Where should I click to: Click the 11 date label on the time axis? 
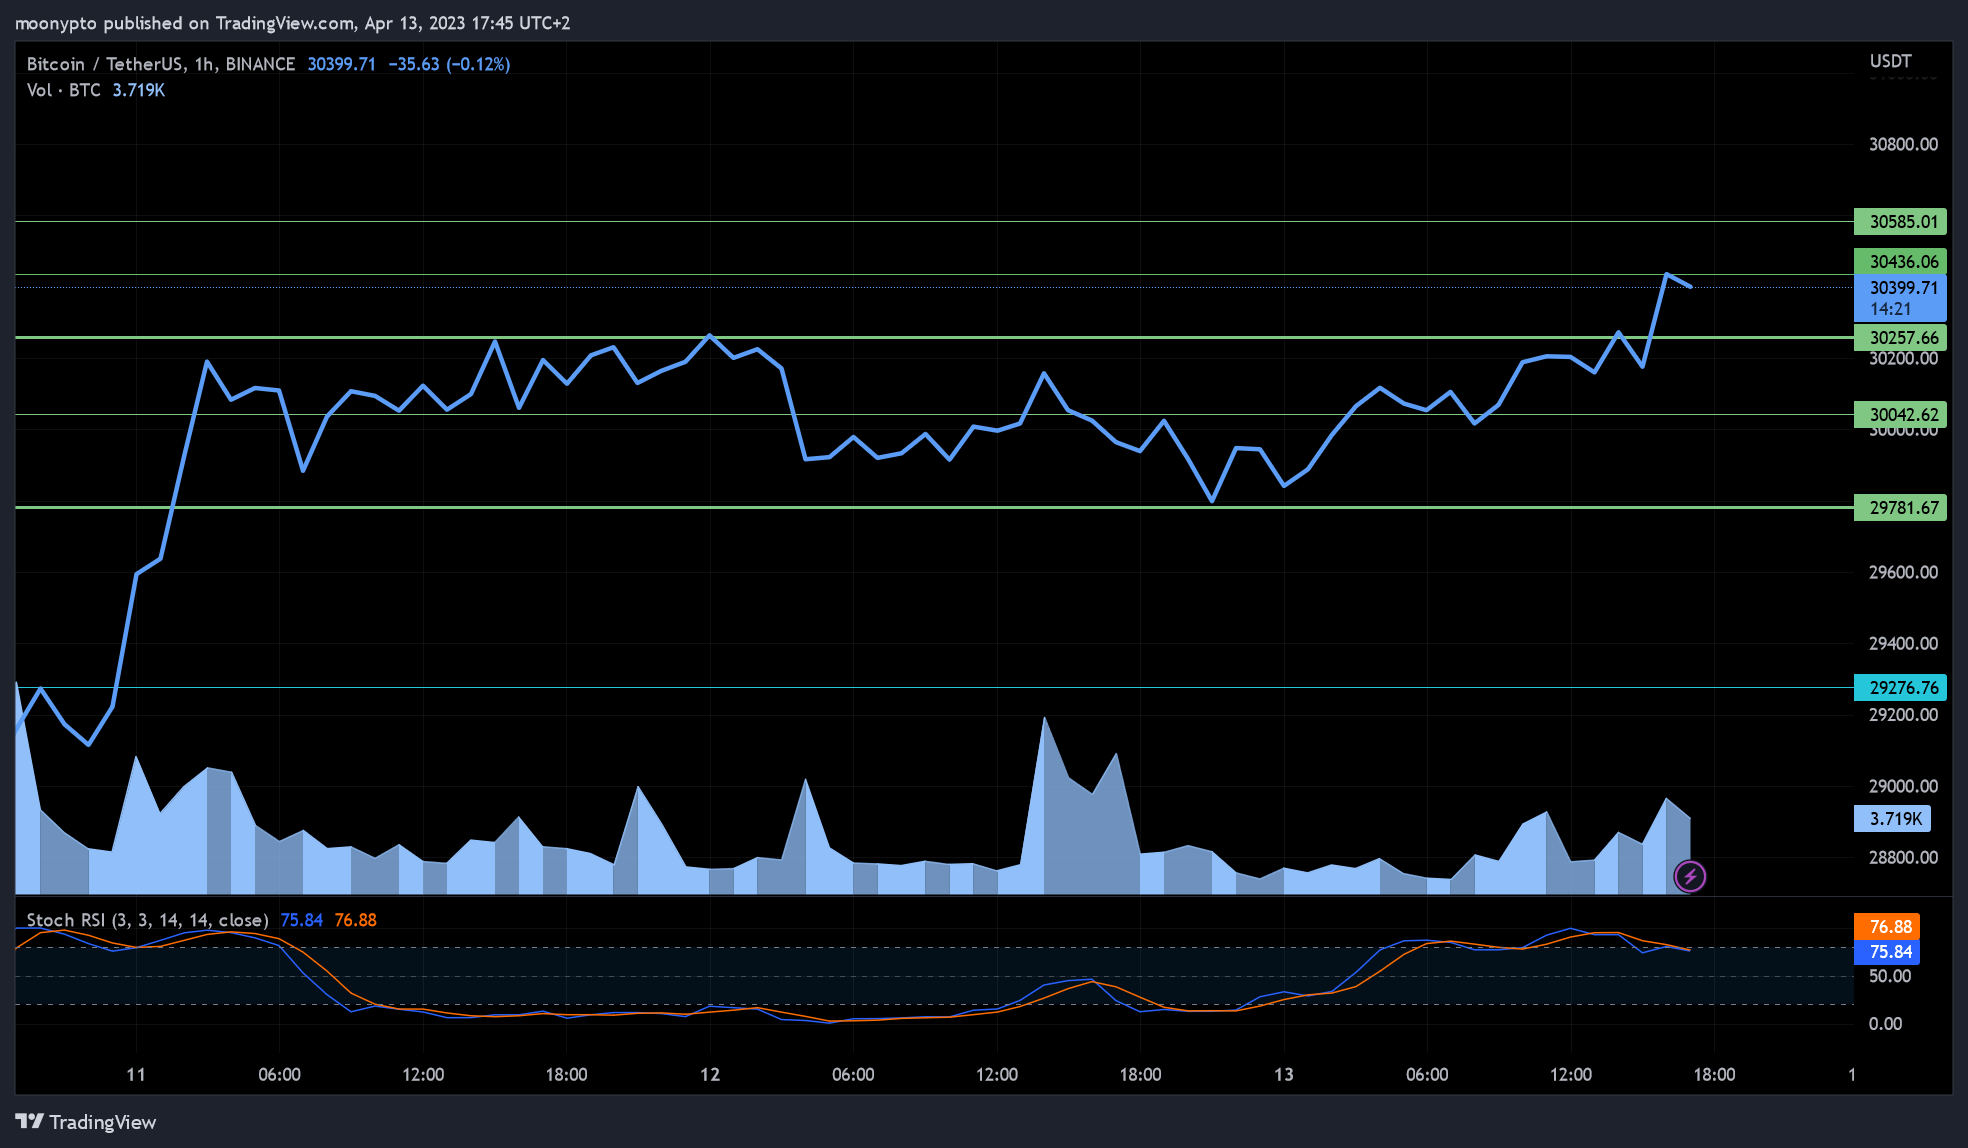pos(136,1075)
